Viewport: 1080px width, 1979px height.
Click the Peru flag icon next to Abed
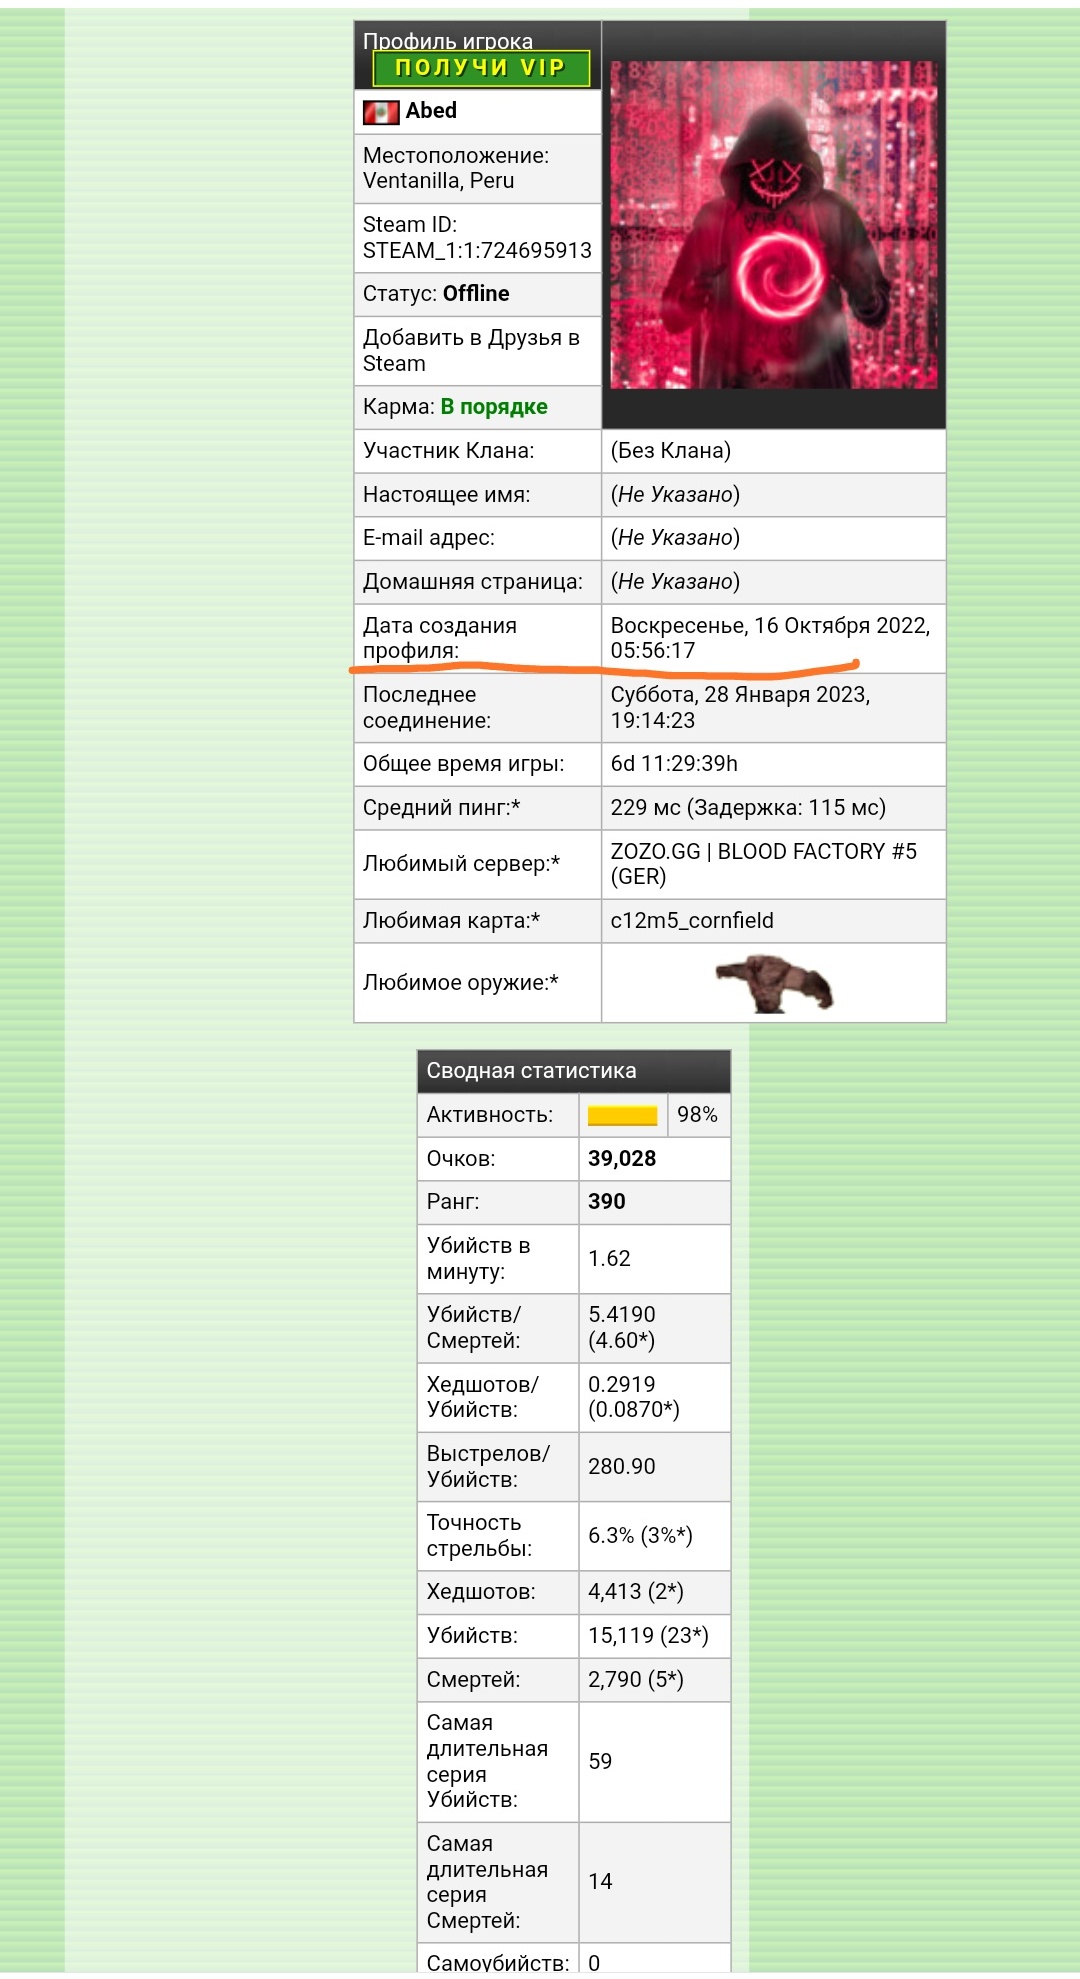tap(380, 112)
